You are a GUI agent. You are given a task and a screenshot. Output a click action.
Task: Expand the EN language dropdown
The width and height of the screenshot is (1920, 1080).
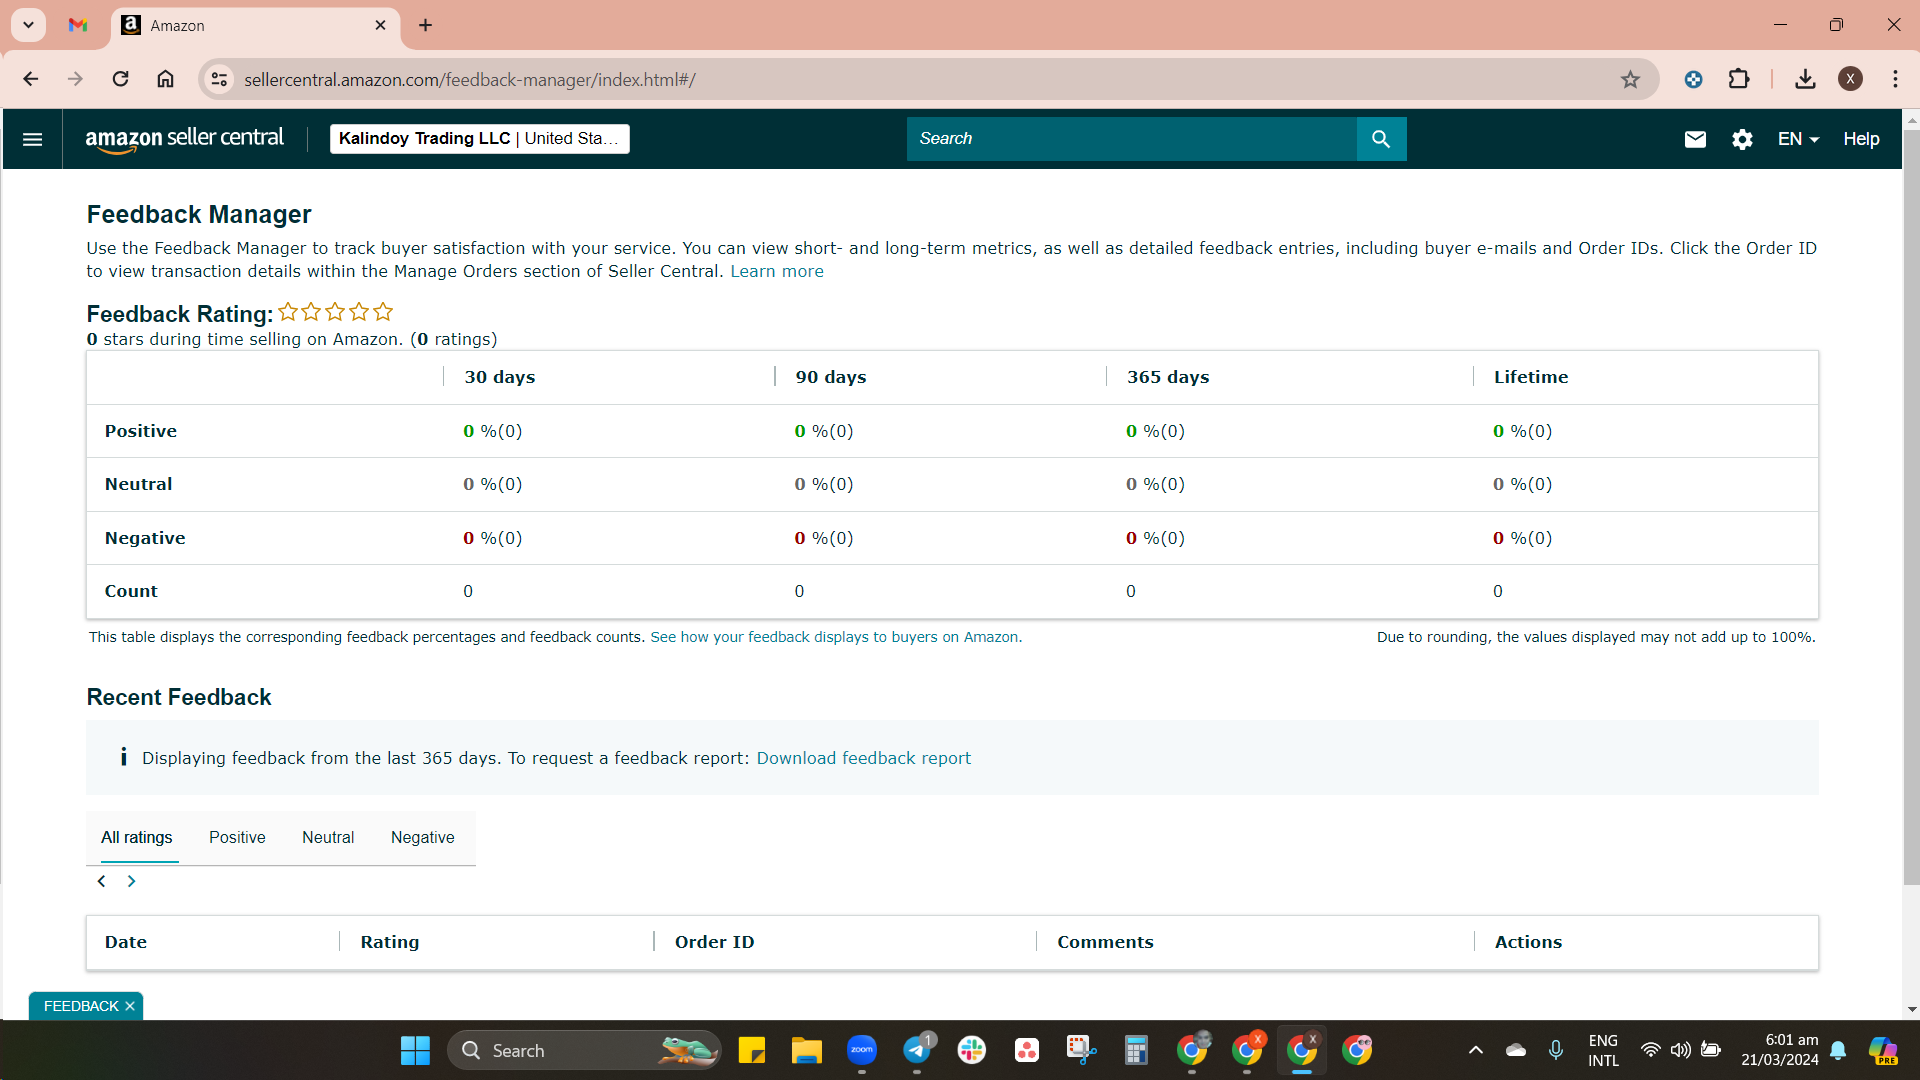[1798, 139]
